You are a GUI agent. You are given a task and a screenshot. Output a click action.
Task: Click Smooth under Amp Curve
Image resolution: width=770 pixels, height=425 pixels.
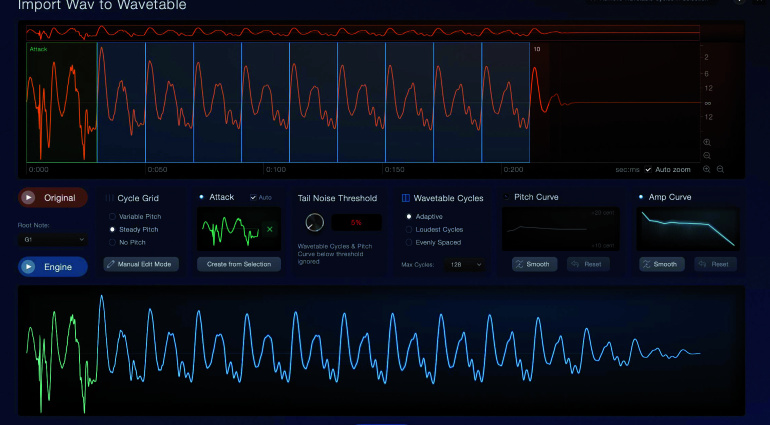(659, 264)
